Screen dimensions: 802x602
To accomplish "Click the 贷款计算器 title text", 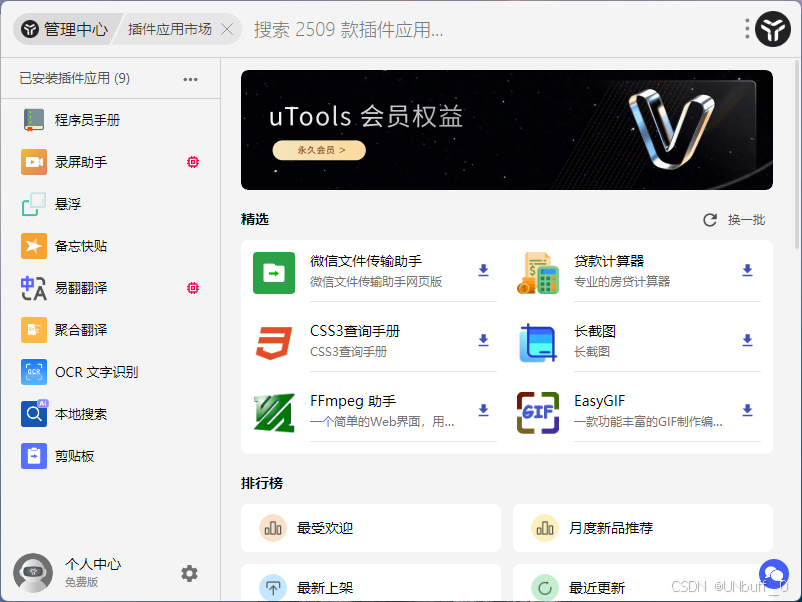I will click(609, 261).
